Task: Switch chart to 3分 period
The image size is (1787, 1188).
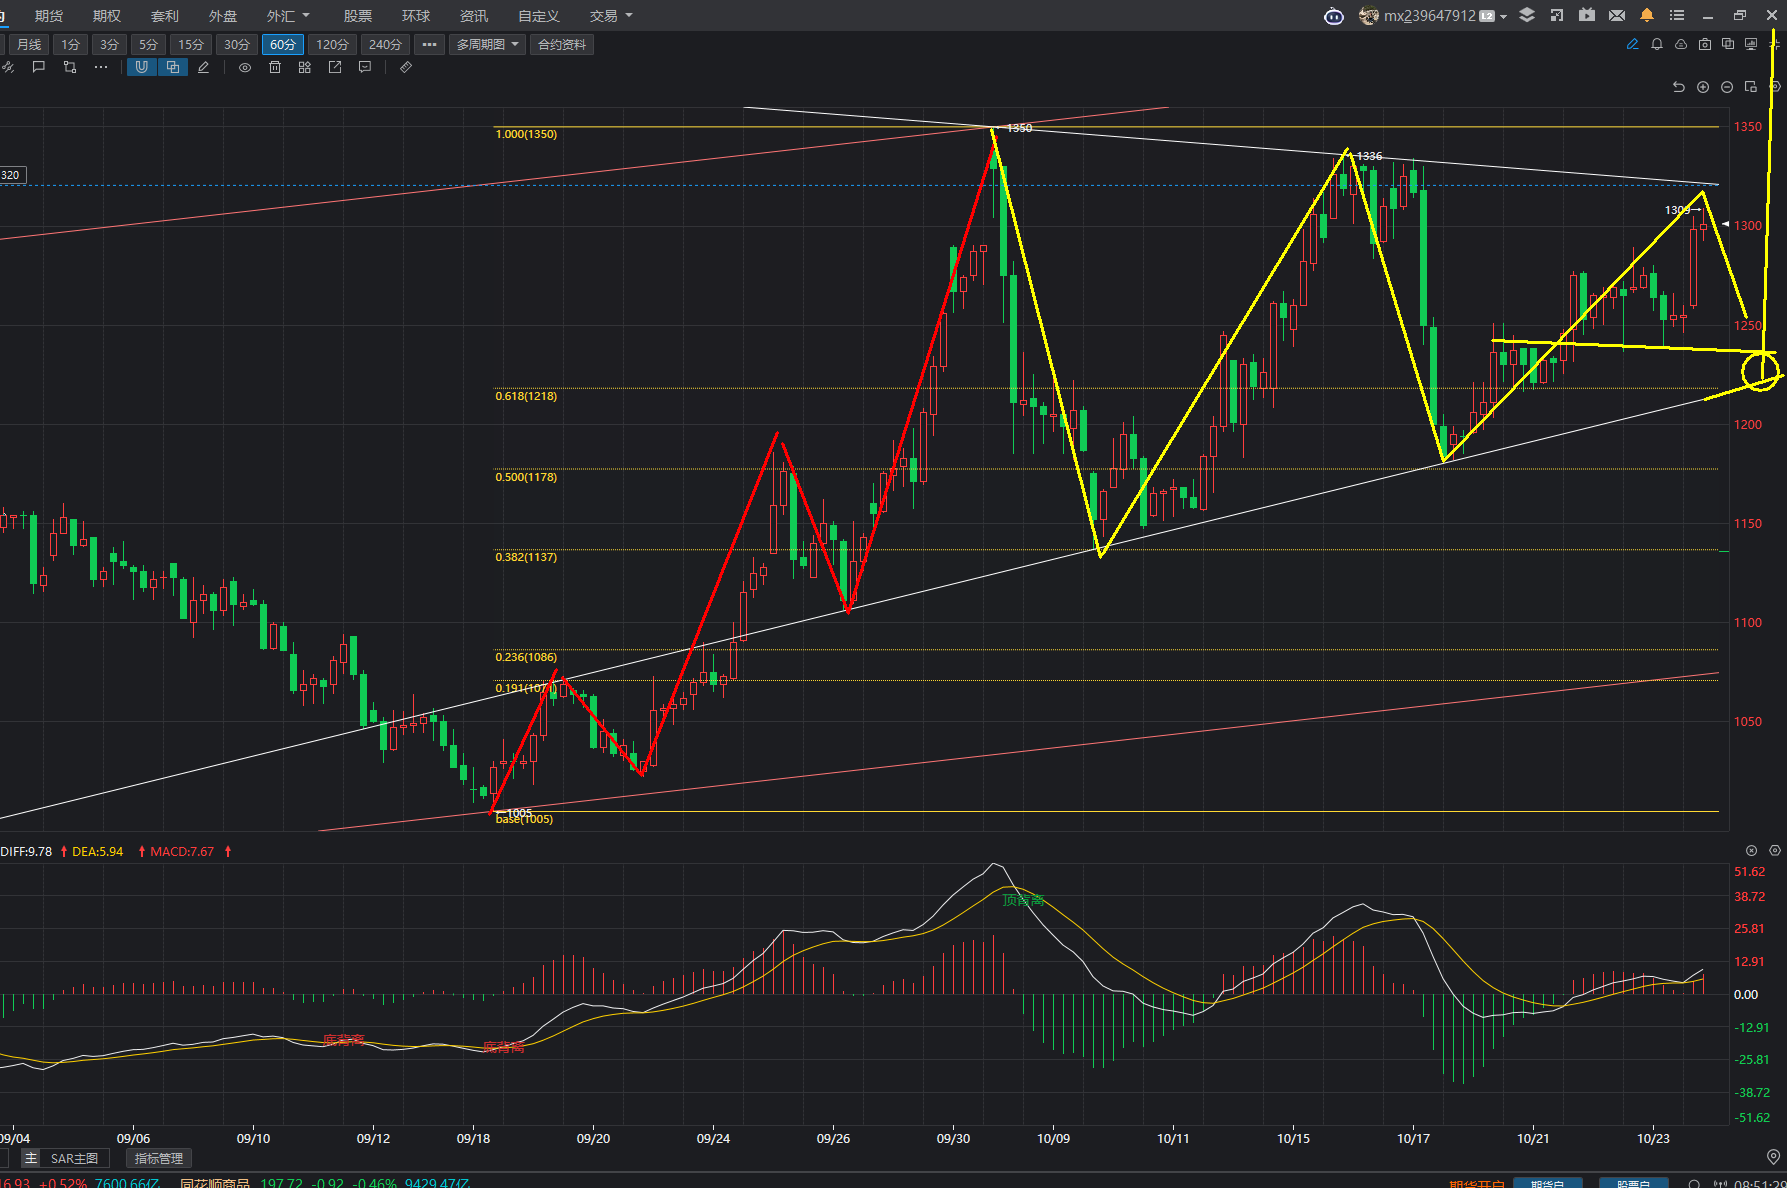Action: pos(109,44)
